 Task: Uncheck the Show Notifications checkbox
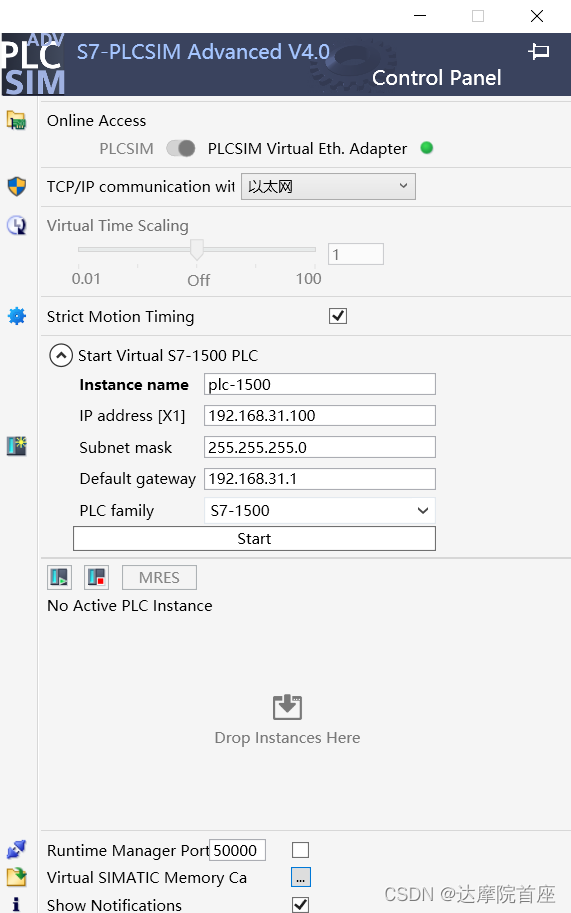click(300, 904)
